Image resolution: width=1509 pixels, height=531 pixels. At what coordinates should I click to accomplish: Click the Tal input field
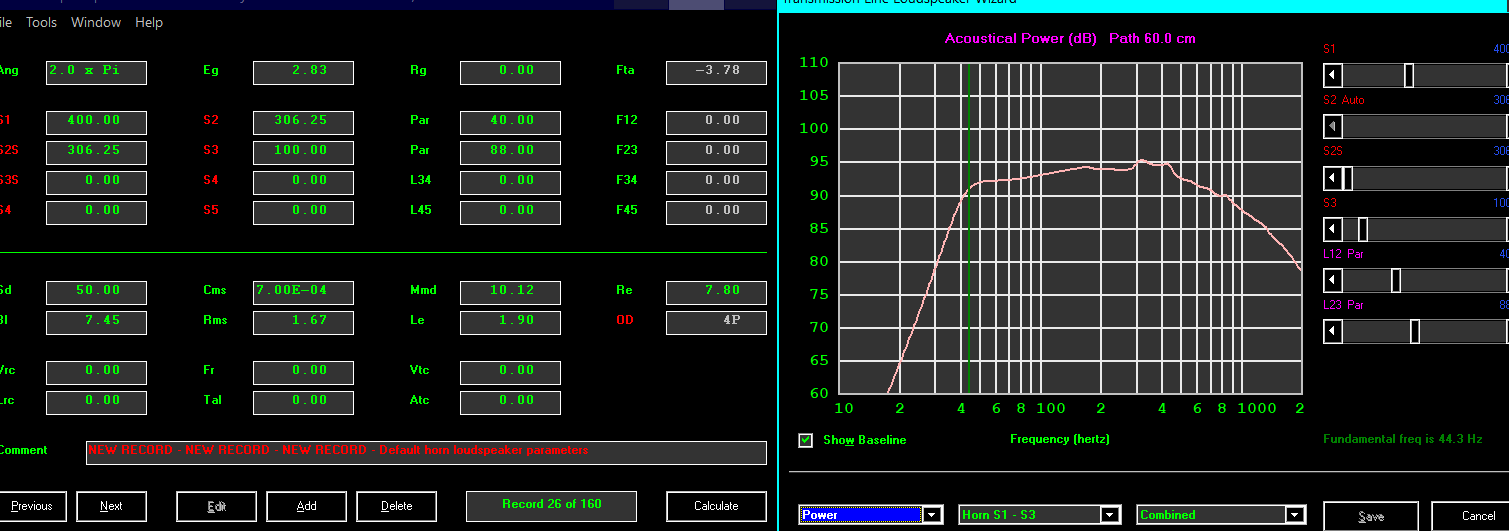pos(303,402)
